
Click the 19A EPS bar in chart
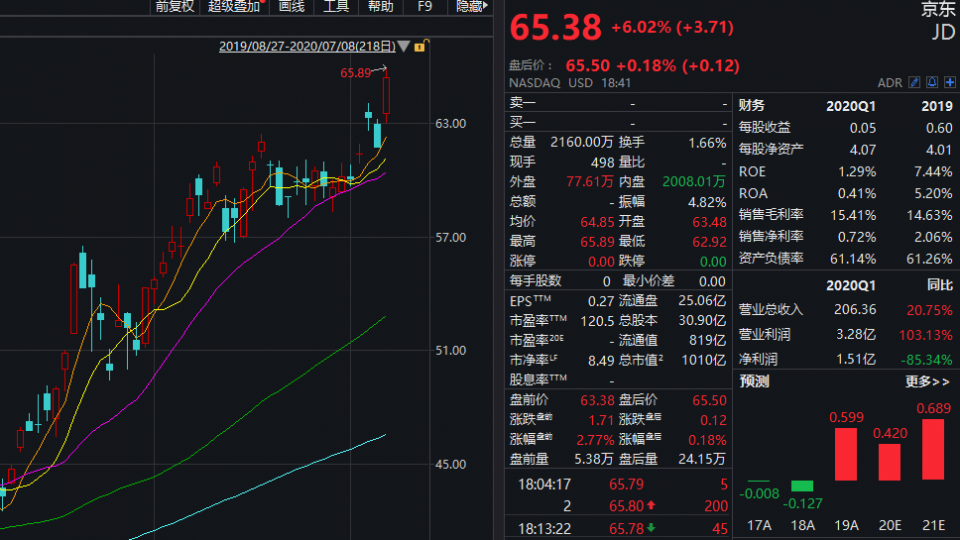click(x=846, y=454)
